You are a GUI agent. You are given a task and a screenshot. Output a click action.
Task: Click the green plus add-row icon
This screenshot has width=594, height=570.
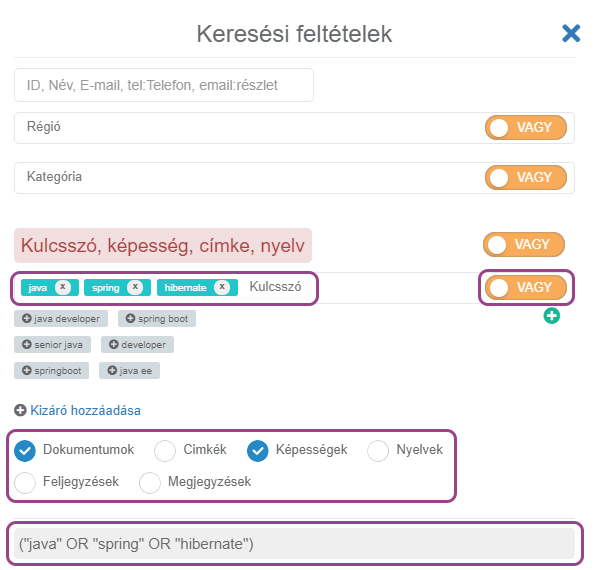tap(552, 316)
